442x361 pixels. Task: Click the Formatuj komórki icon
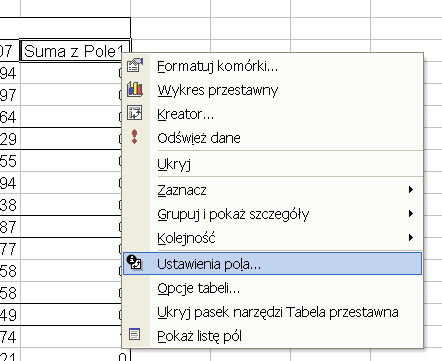(135, 65)
